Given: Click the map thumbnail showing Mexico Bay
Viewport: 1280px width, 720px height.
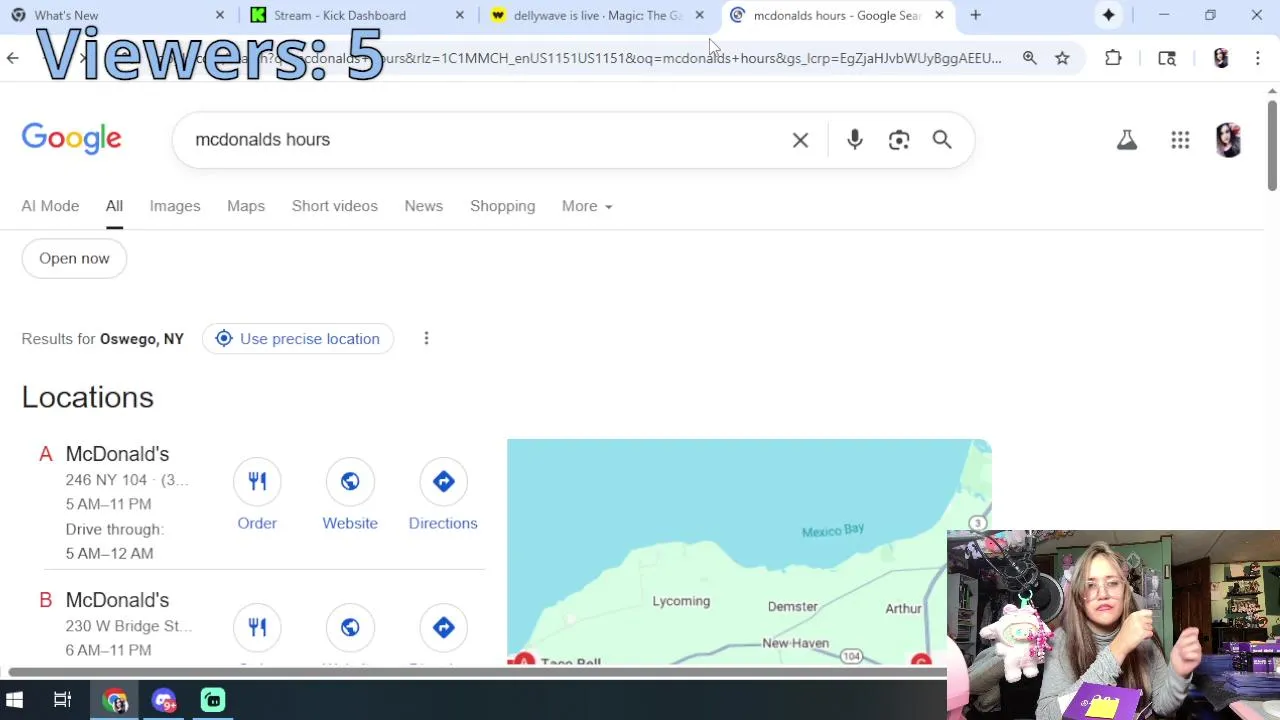Looking at the screenshot, I should tap(748, 552).
